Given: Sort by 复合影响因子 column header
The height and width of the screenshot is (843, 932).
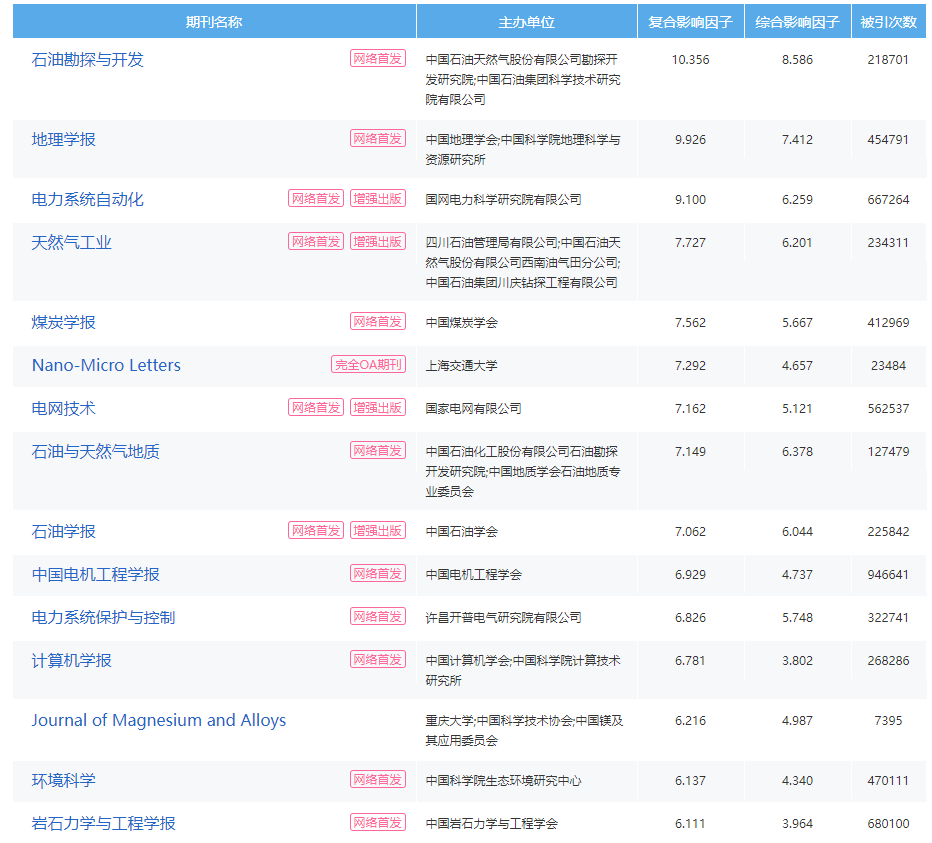Looking at the screenshot, I should pyautogui.click(x=691, y=22).
